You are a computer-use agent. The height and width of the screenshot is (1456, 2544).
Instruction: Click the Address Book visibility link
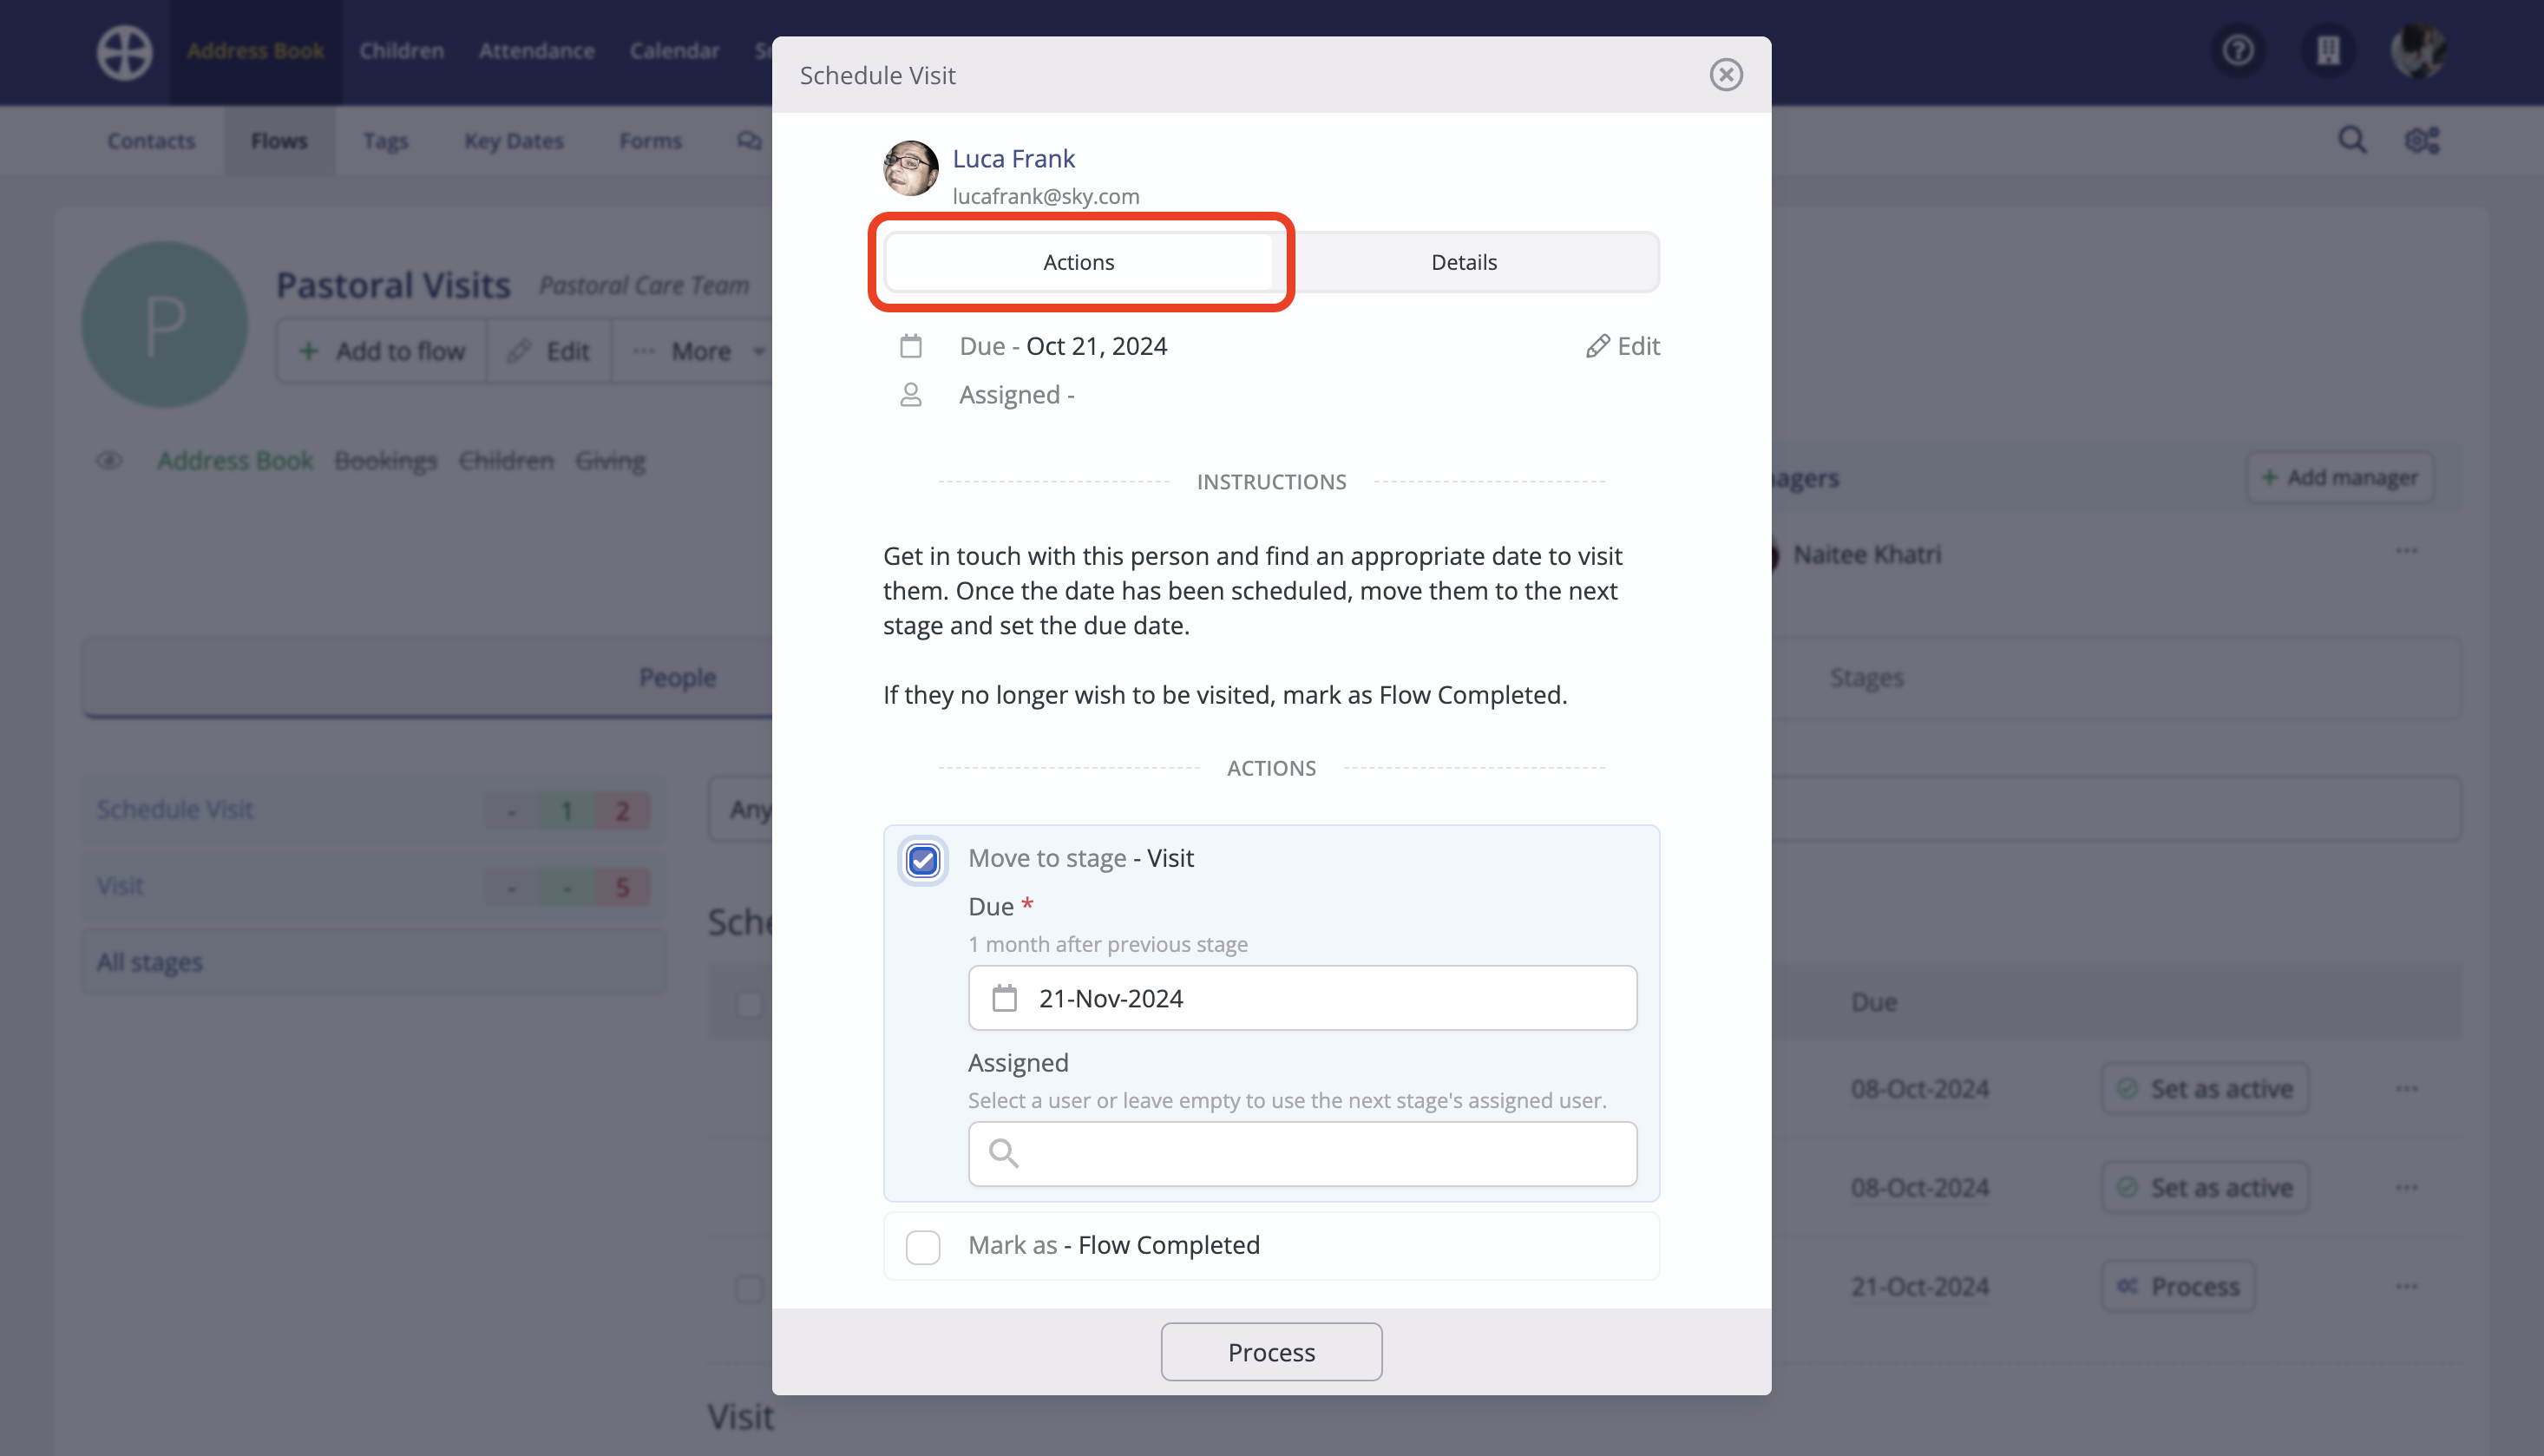tap(235, 460)
